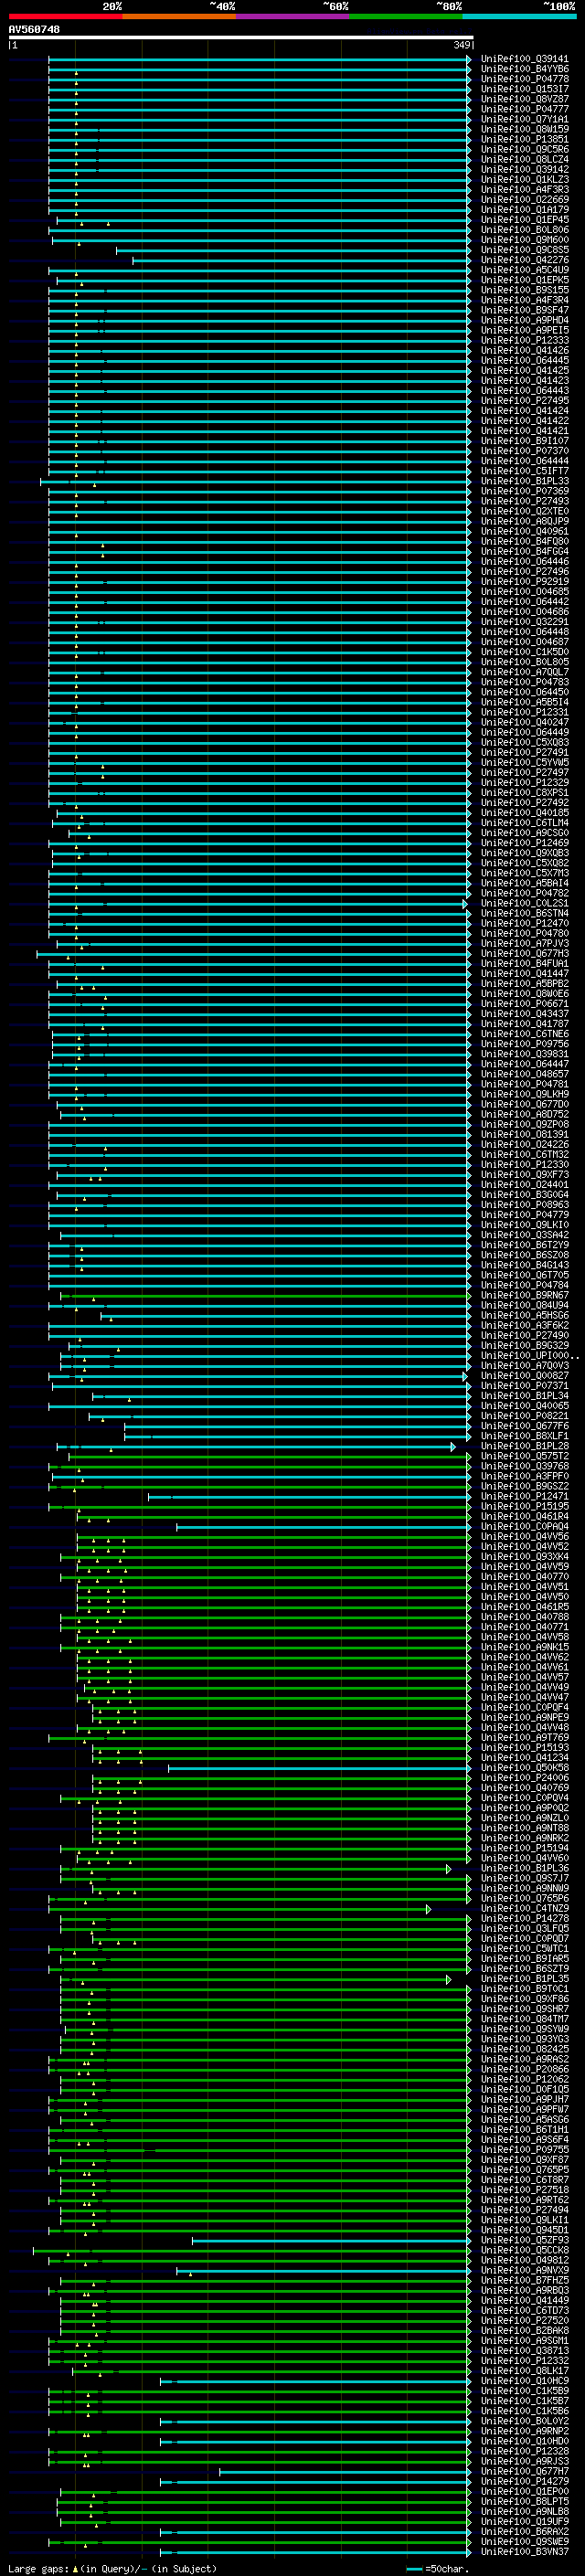585x2576 pixels.
Task: Select the UniRef100_Q00827 hit label
Action: [x=525, y=1375]
